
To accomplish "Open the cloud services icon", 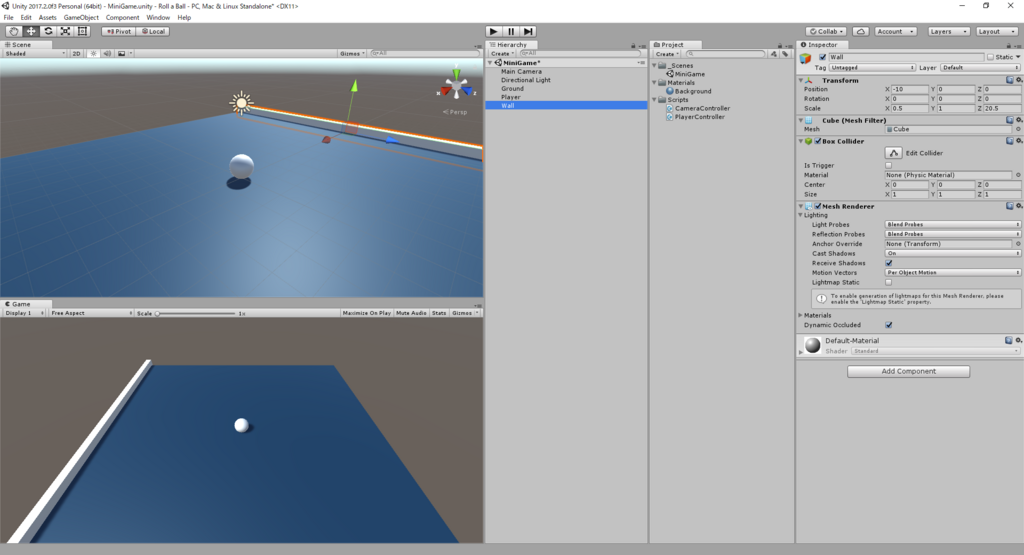I will pos(861,31).
